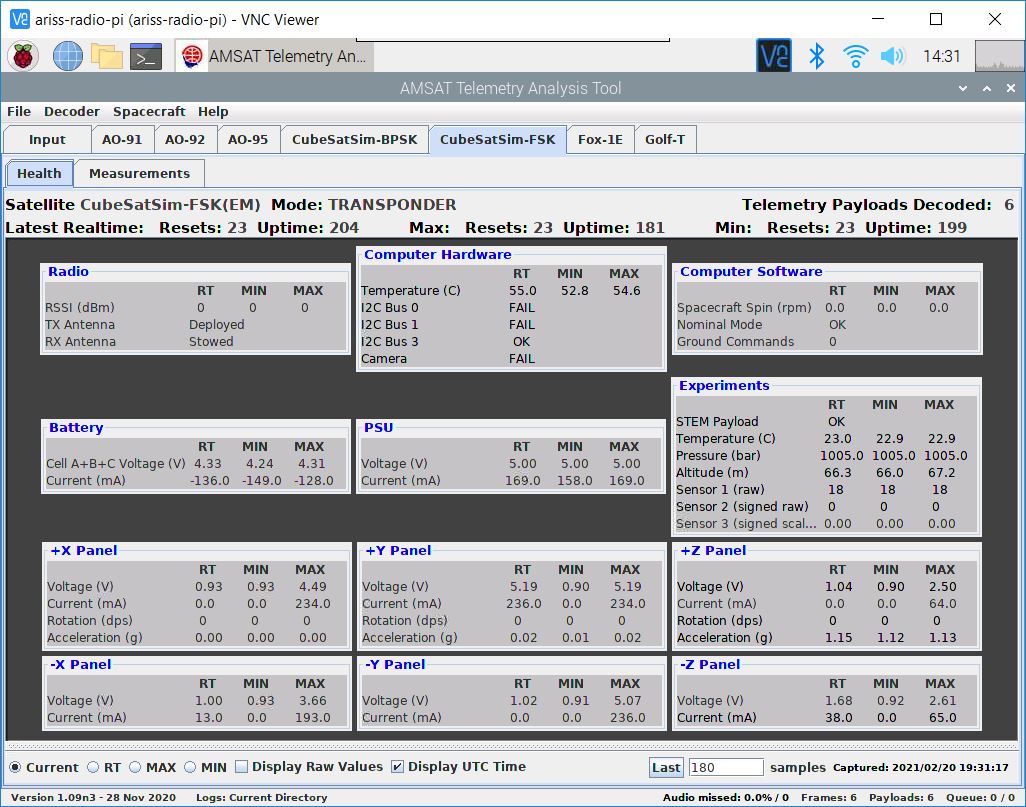1026x807 pixels.
Task: Open the VNC server tray icon
Action: [x=773, y=56]
